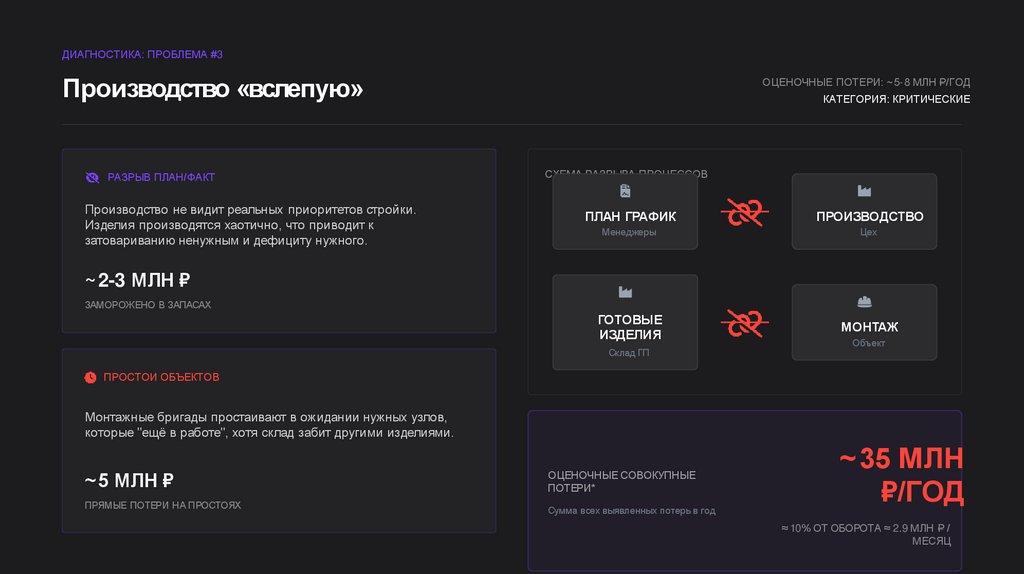Click the Оценочные совокупные потери heading
Image resolution: width=1024 pixels, height=574 pixels.
click(622, 481)
